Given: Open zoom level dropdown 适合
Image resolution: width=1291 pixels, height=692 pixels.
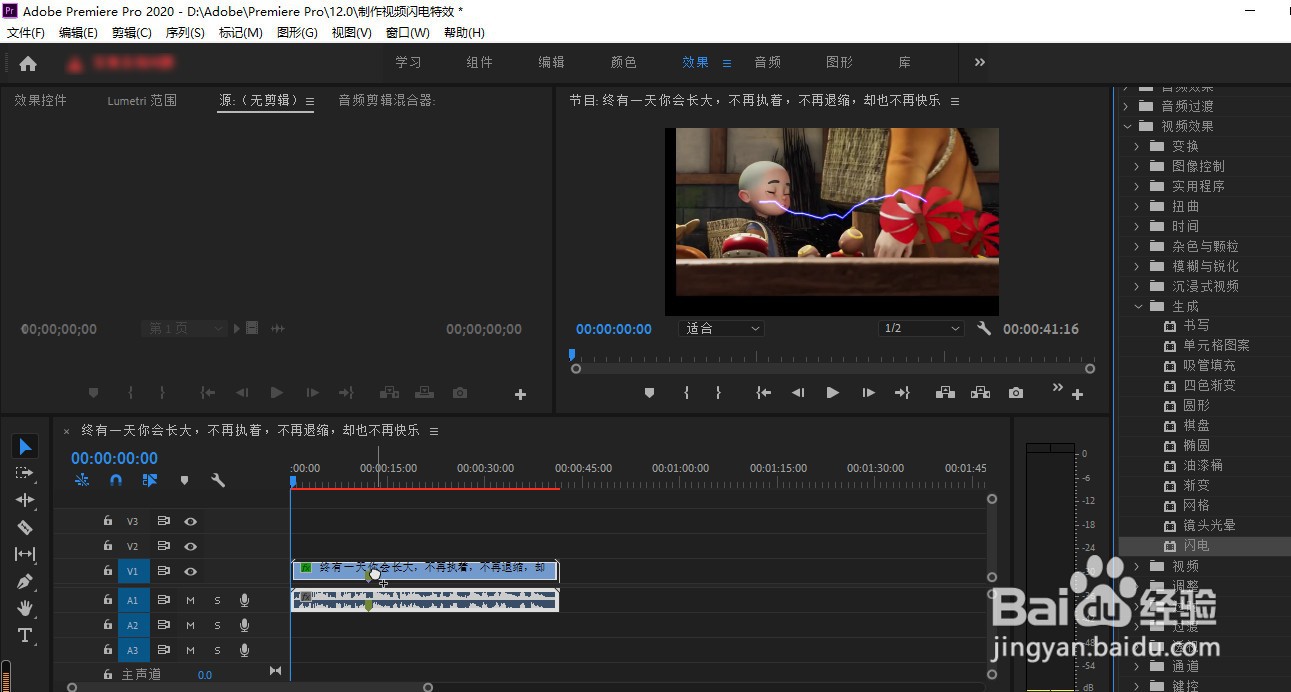Looking at the screenshot, I should (x=722, y=328).
